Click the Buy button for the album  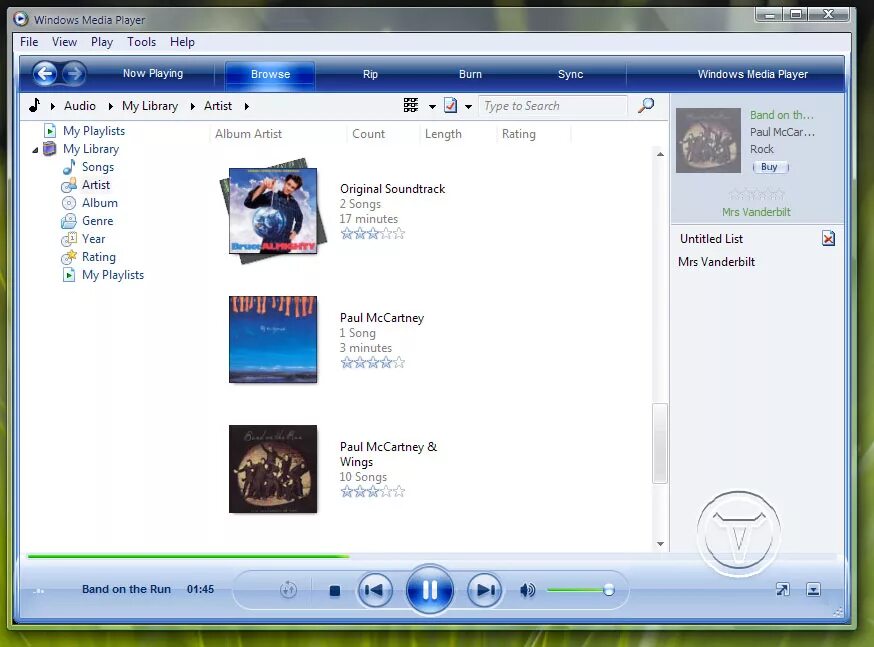(770, 167)
